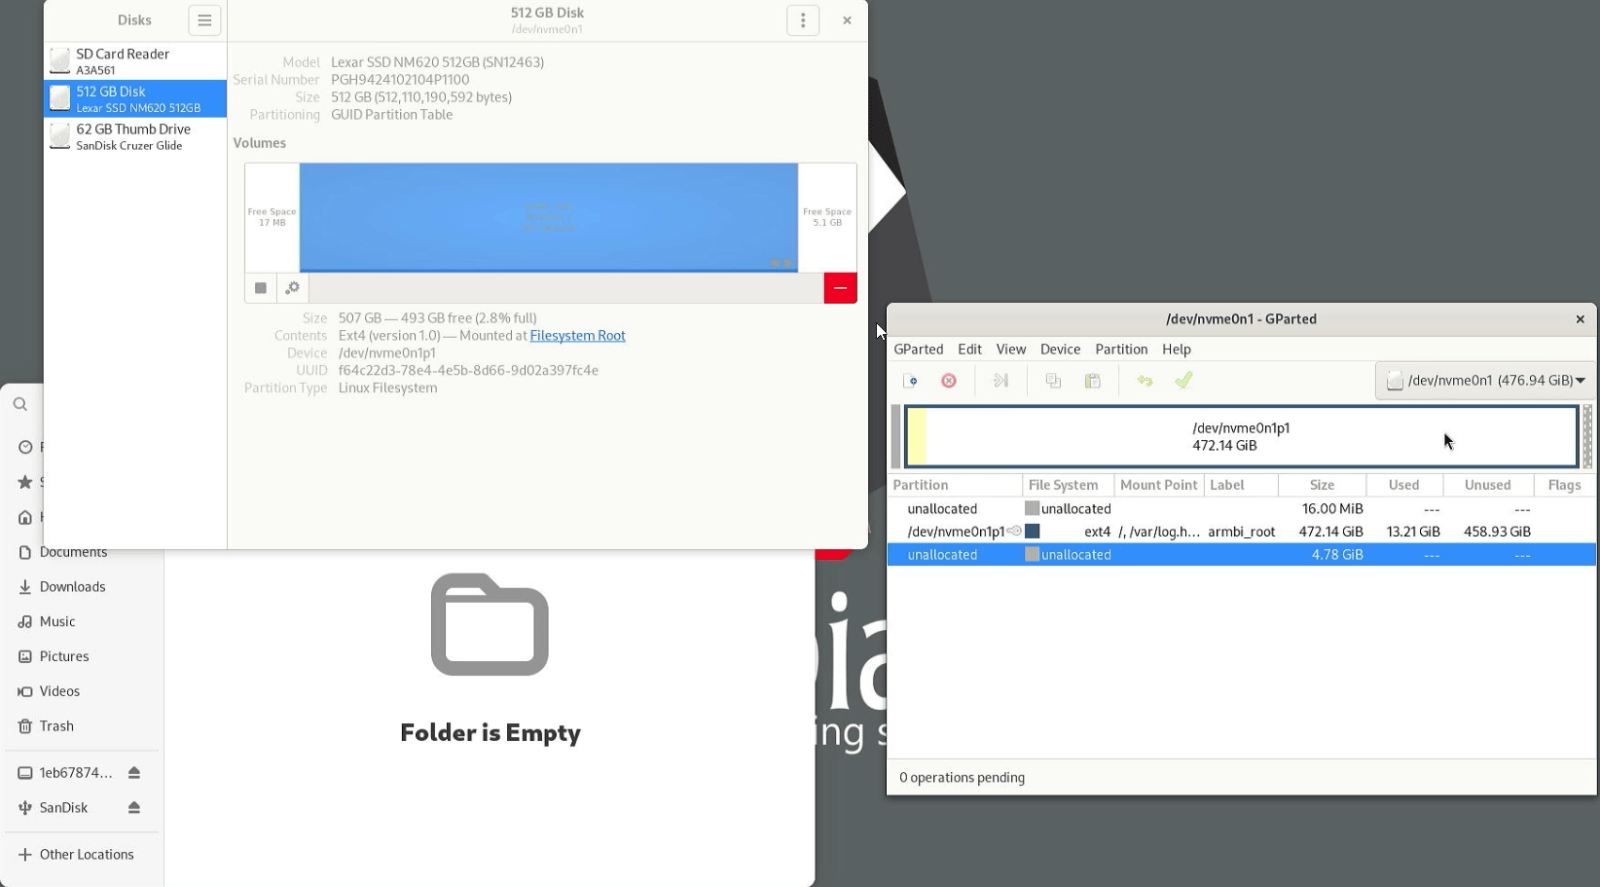
Task: Unmount the partition with the stop button
Action: pos(261,288)
